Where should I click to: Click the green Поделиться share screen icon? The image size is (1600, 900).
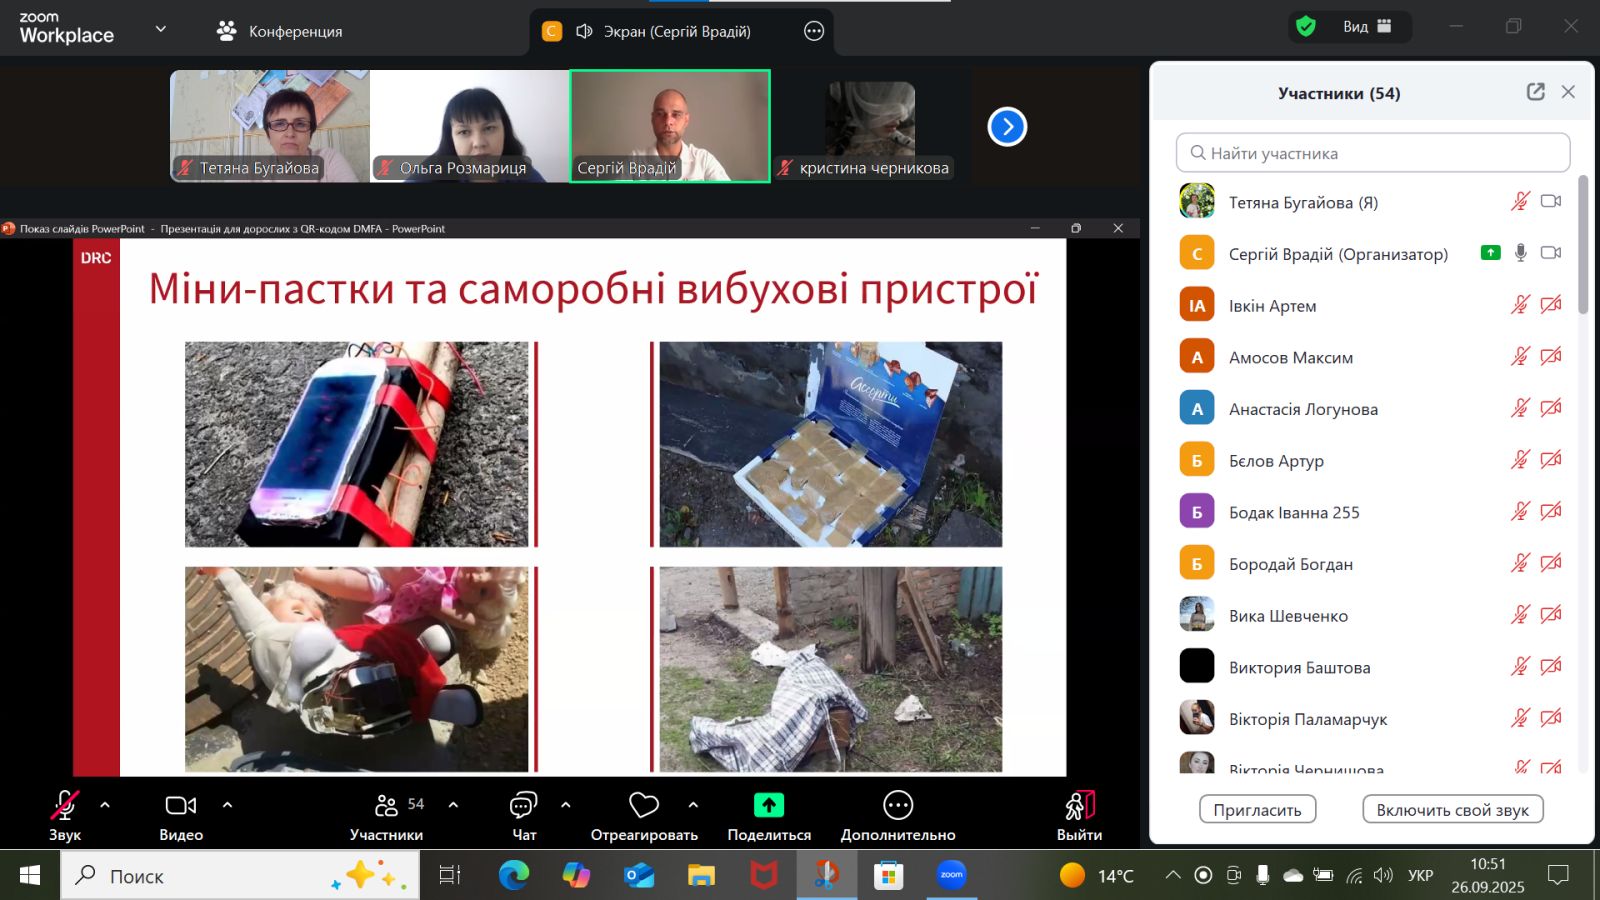pyautogui.click(x=768, y=806)
